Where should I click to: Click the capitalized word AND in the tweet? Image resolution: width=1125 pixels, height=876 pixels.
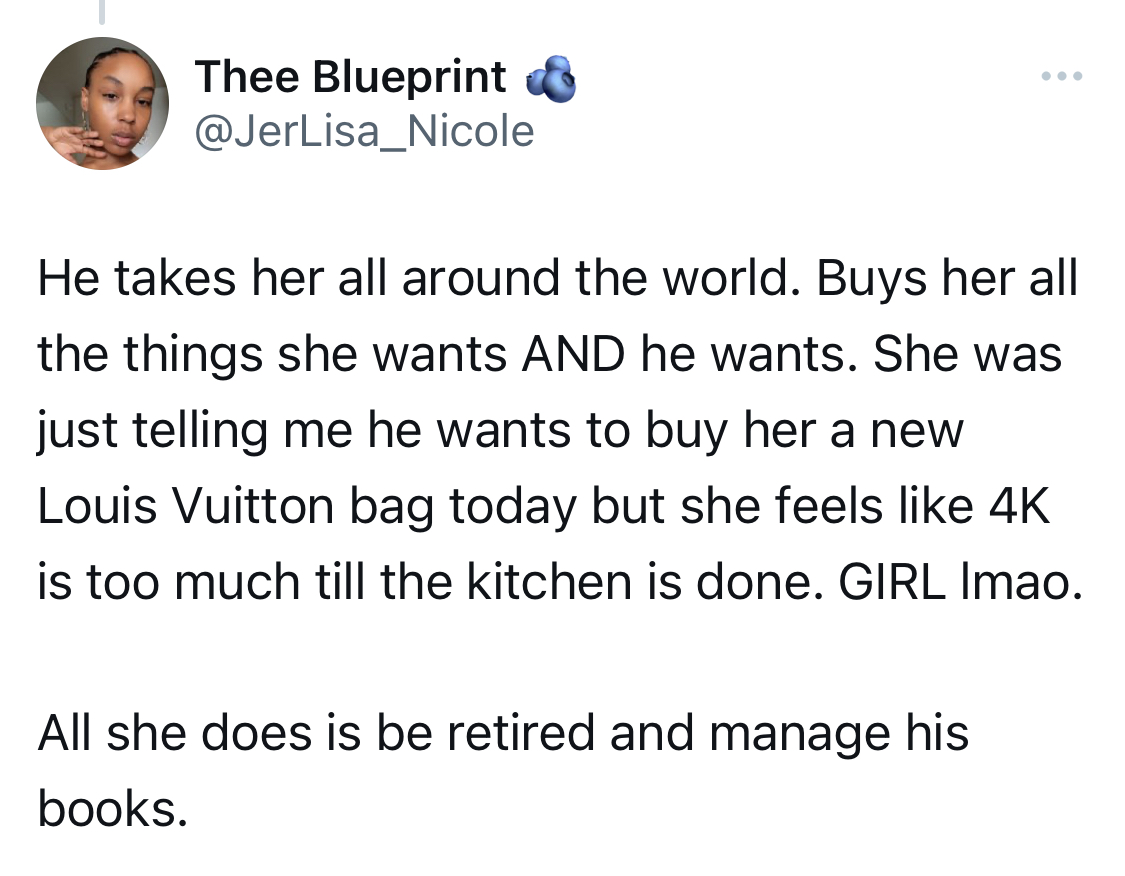coord(573,354)
